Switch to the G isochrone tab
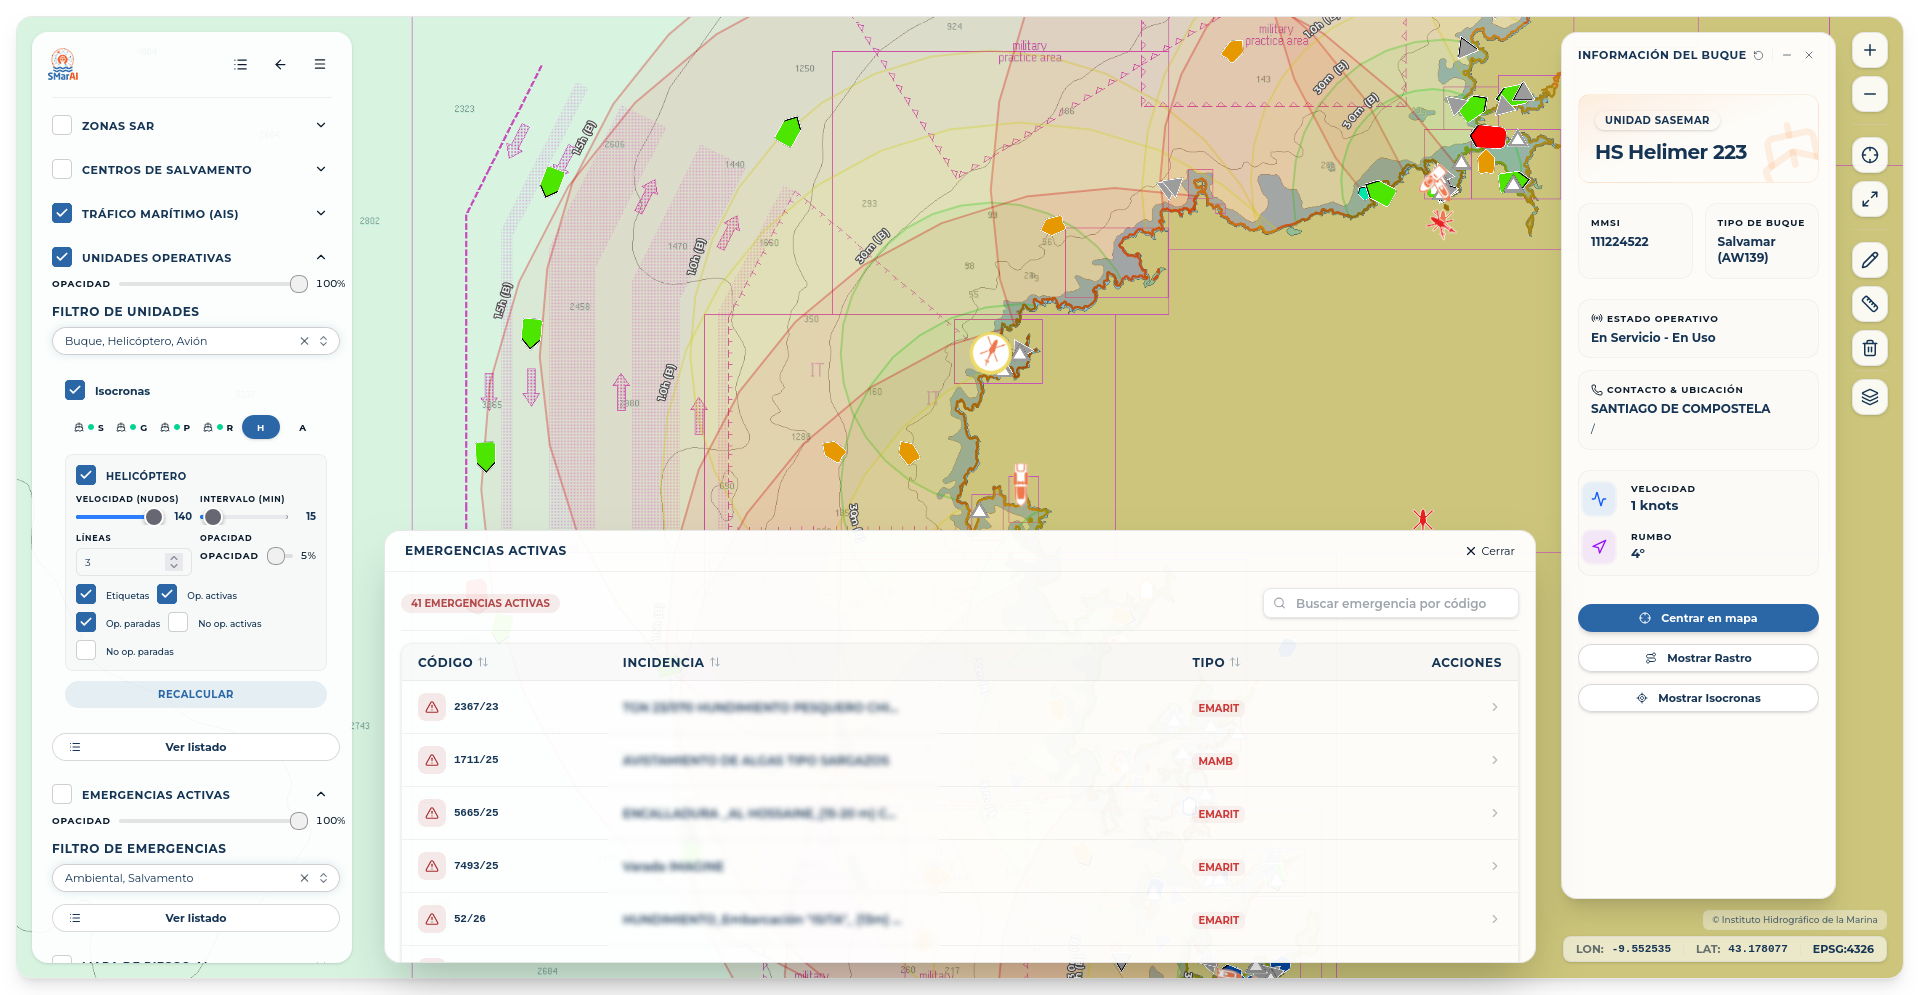 [x=132, y=427]
